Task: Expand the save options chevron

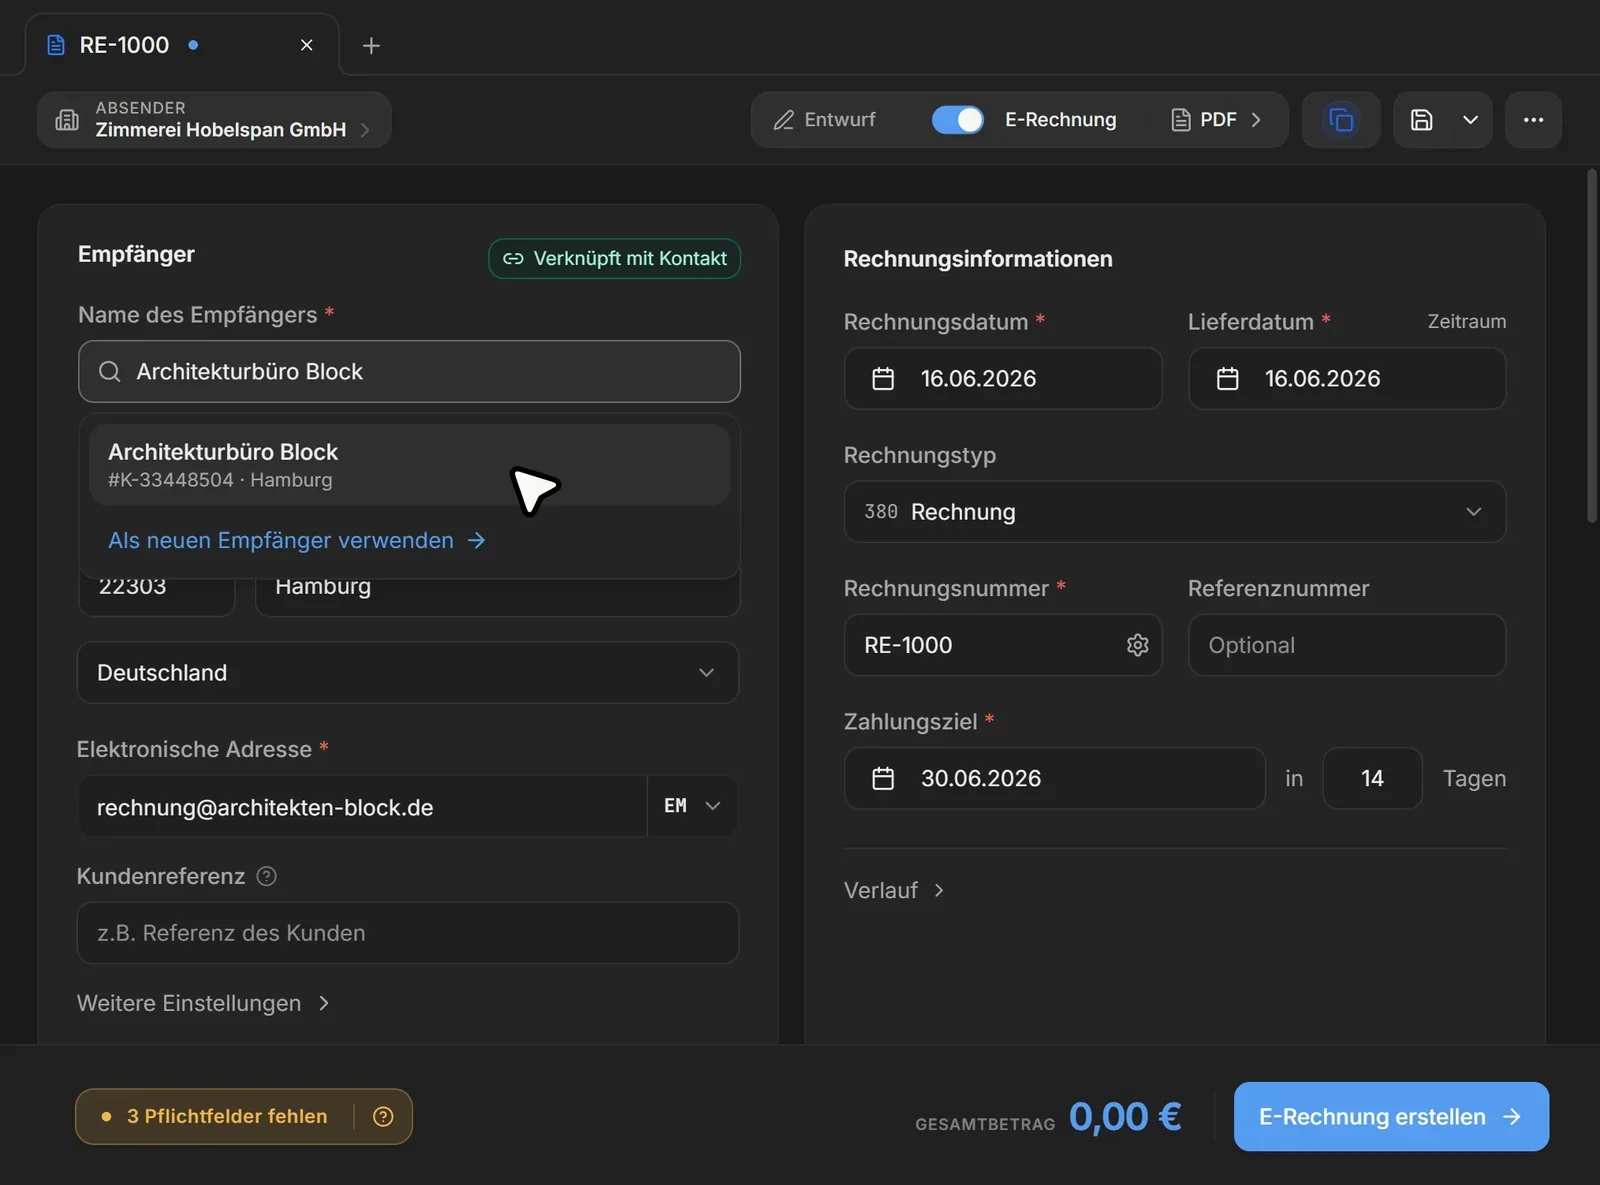Action: pyautogui.click(x=1470, y=120)
